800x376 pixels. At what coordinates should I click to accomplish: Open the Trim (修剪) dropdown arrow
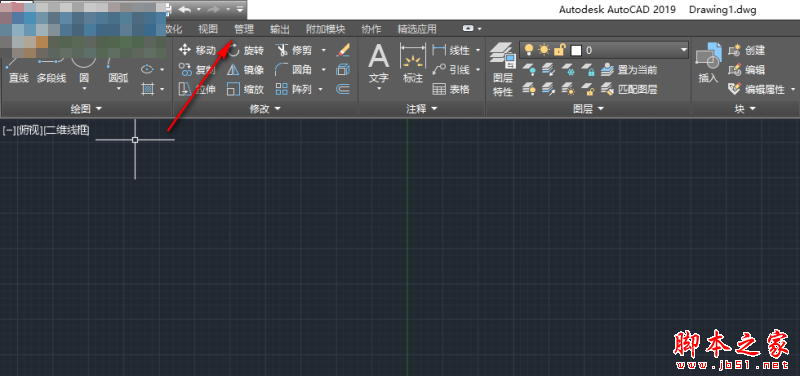point(323,50)
